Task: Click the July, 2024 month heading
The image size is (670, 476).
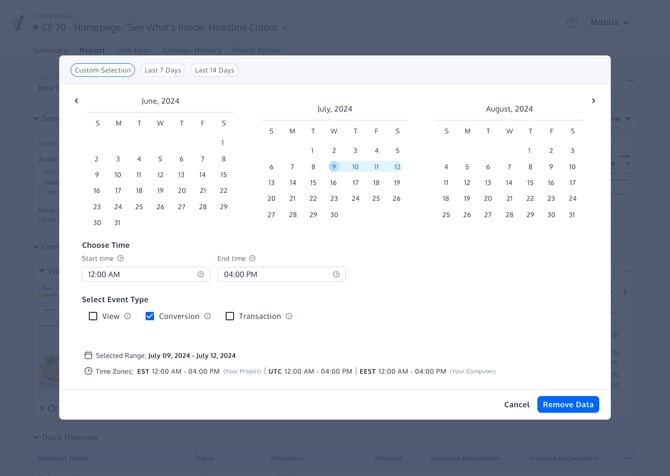Action: tap(335, 109)
